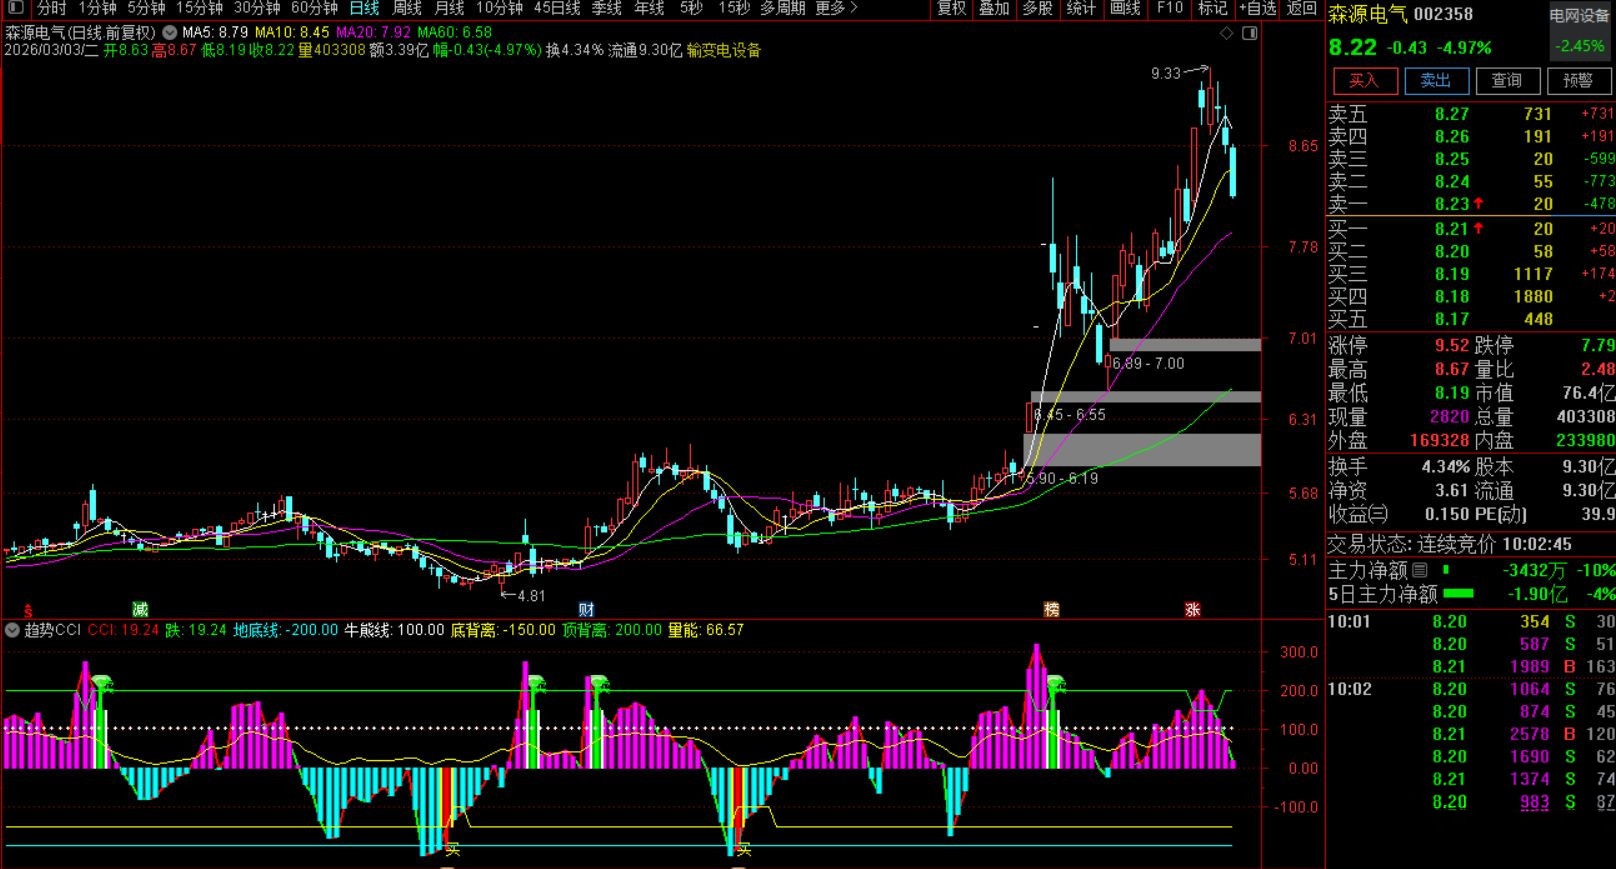Image resolution: width=1616 pixels, height=869 pixels.
Task: Select the 60分钟 period tab
Action: coord(314,8)
